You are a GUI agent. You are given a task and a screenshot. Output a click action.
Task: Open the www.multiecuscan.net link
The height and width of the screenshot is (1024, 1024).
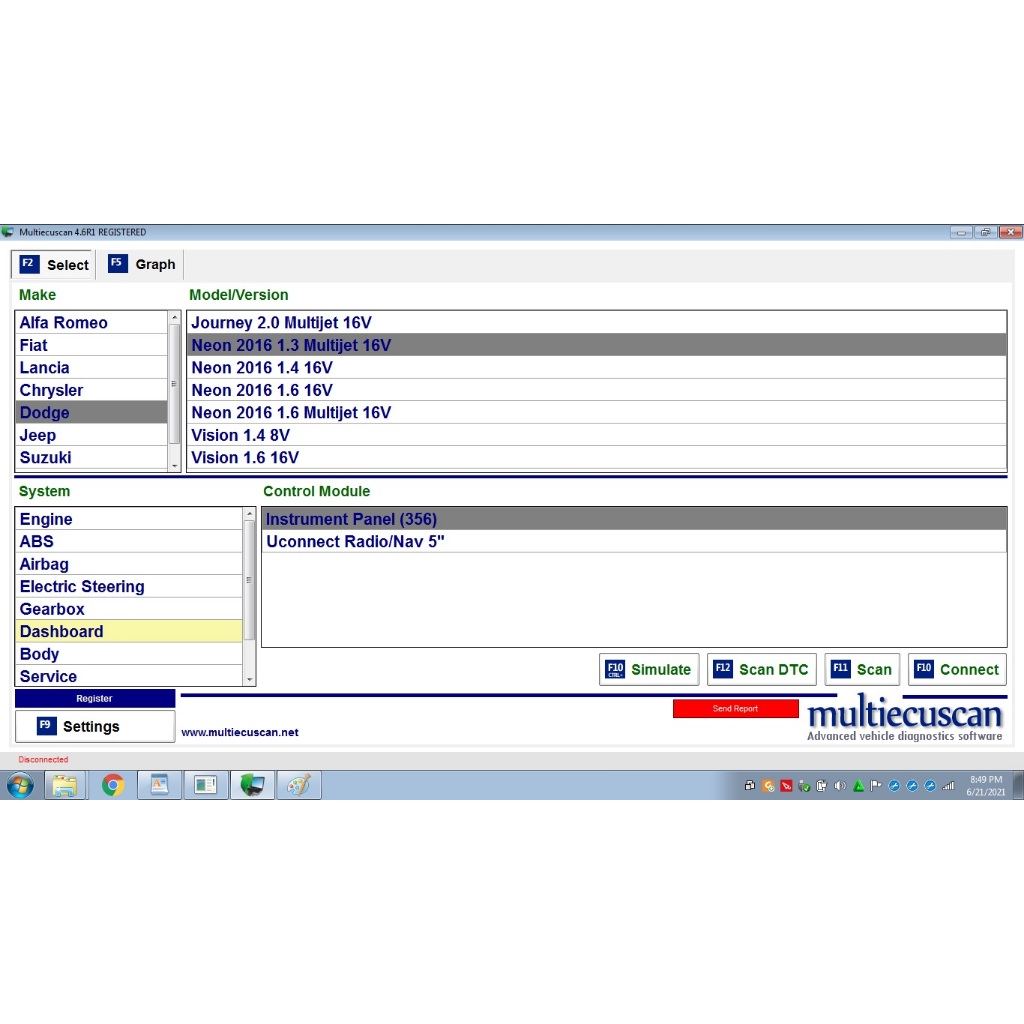tap(240, 732)
